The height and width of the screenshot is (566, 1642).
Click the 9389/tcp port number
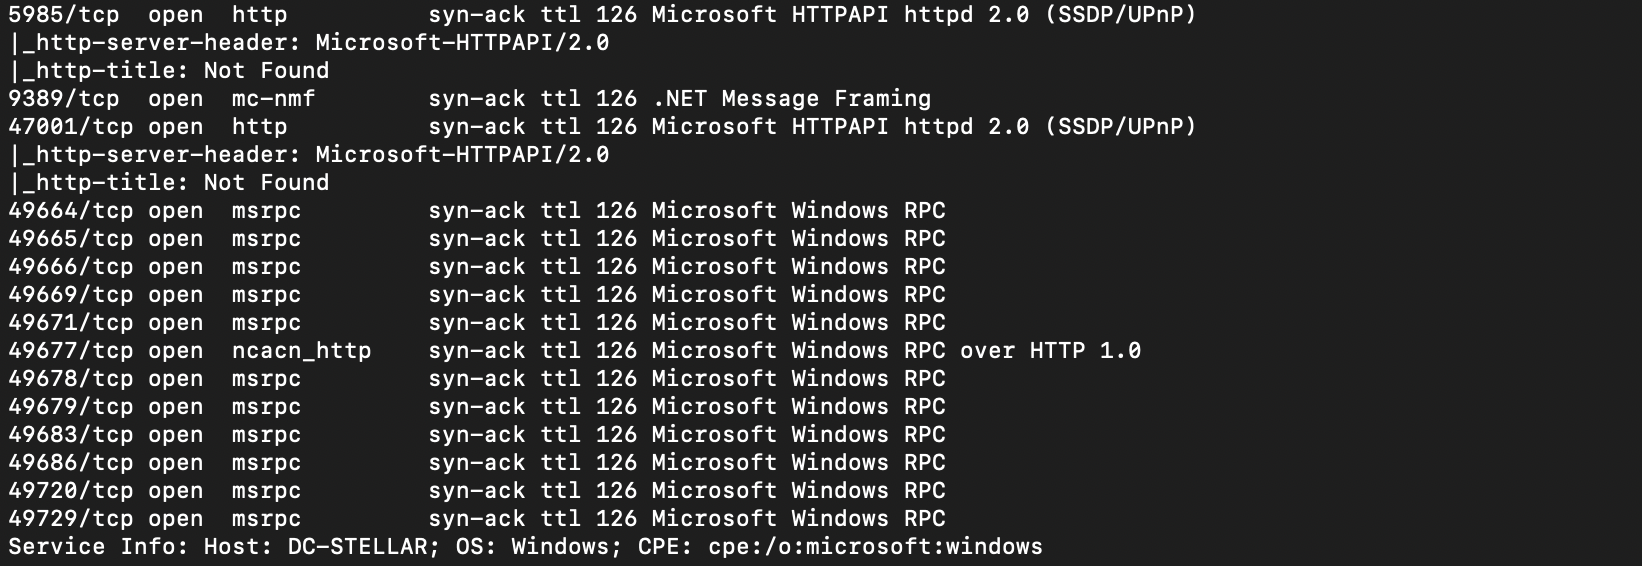click(64, 99)
